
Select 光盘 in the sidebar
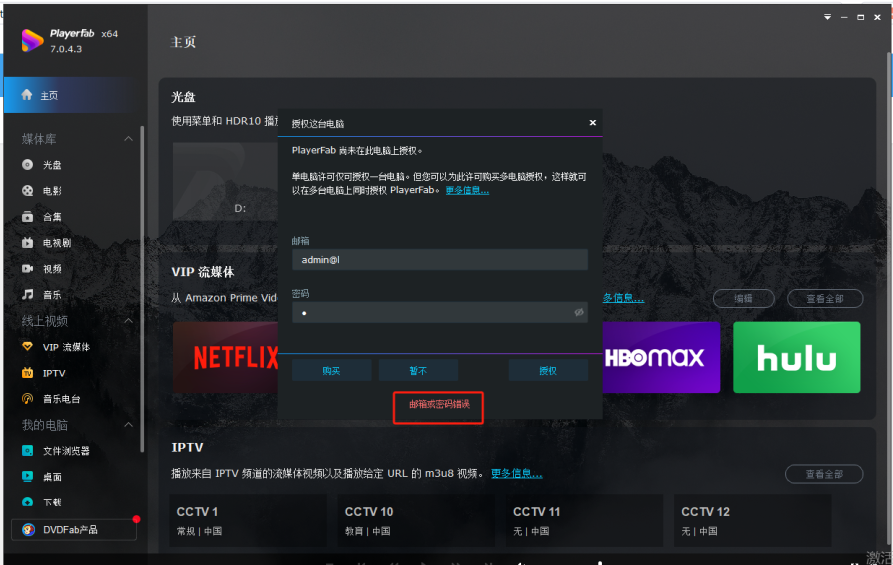pos(52,165)
